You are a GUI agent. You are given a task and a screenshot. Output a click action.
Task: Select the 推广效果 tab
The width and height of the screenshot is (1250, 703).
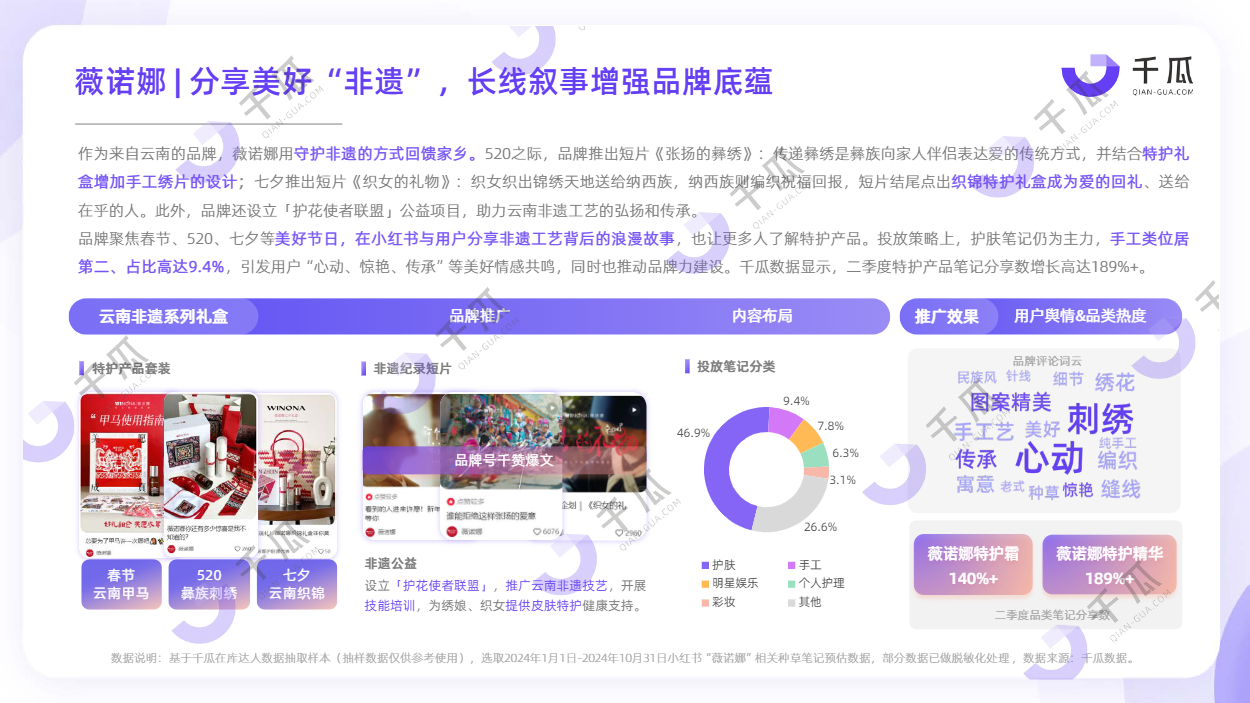tap(946, 316)
